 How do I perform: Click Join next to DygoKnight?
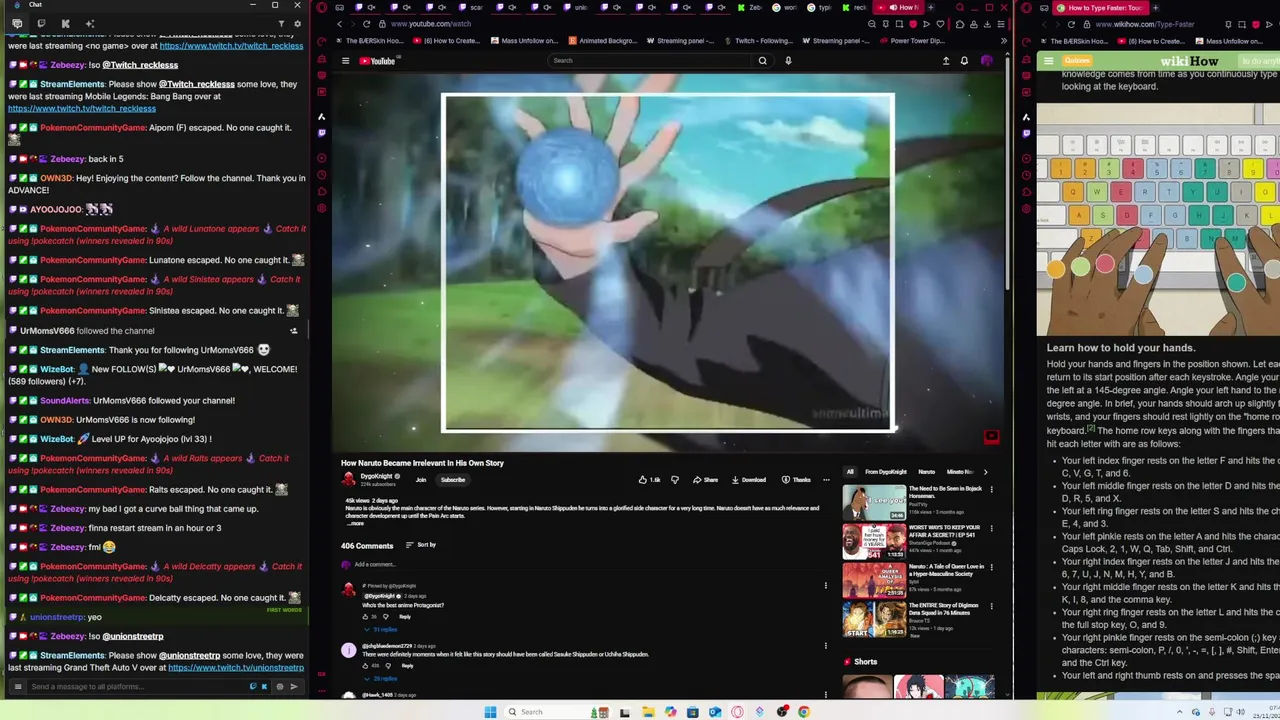421,480
